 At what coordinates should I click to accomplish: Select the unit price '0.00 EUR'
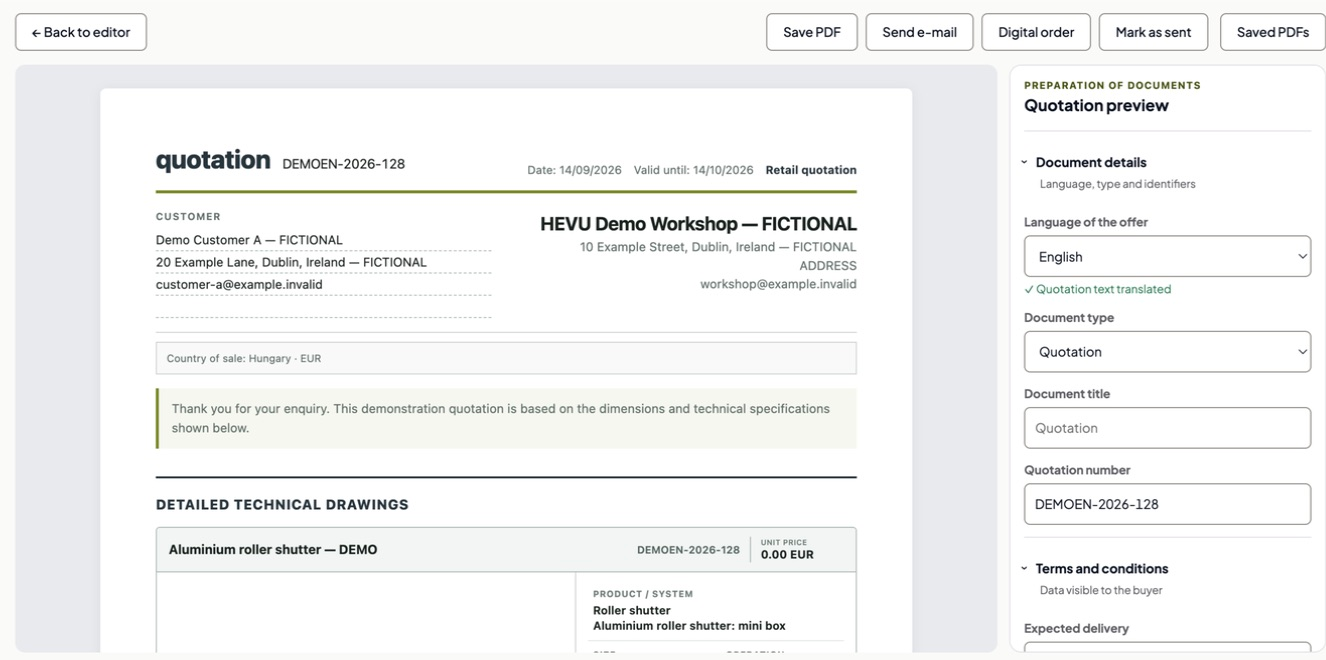click(x=787, y=554)
